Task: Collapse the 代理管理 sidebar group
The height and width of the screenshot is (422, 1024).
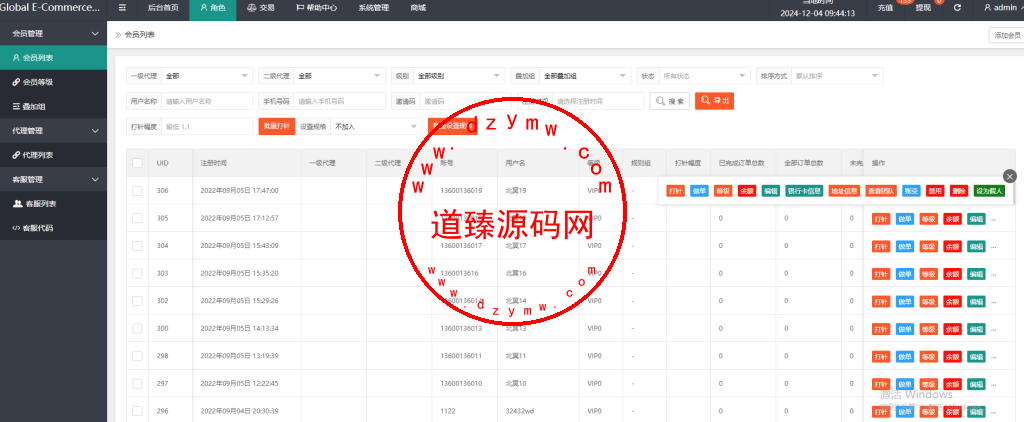Action: click(x=54, y=131)
